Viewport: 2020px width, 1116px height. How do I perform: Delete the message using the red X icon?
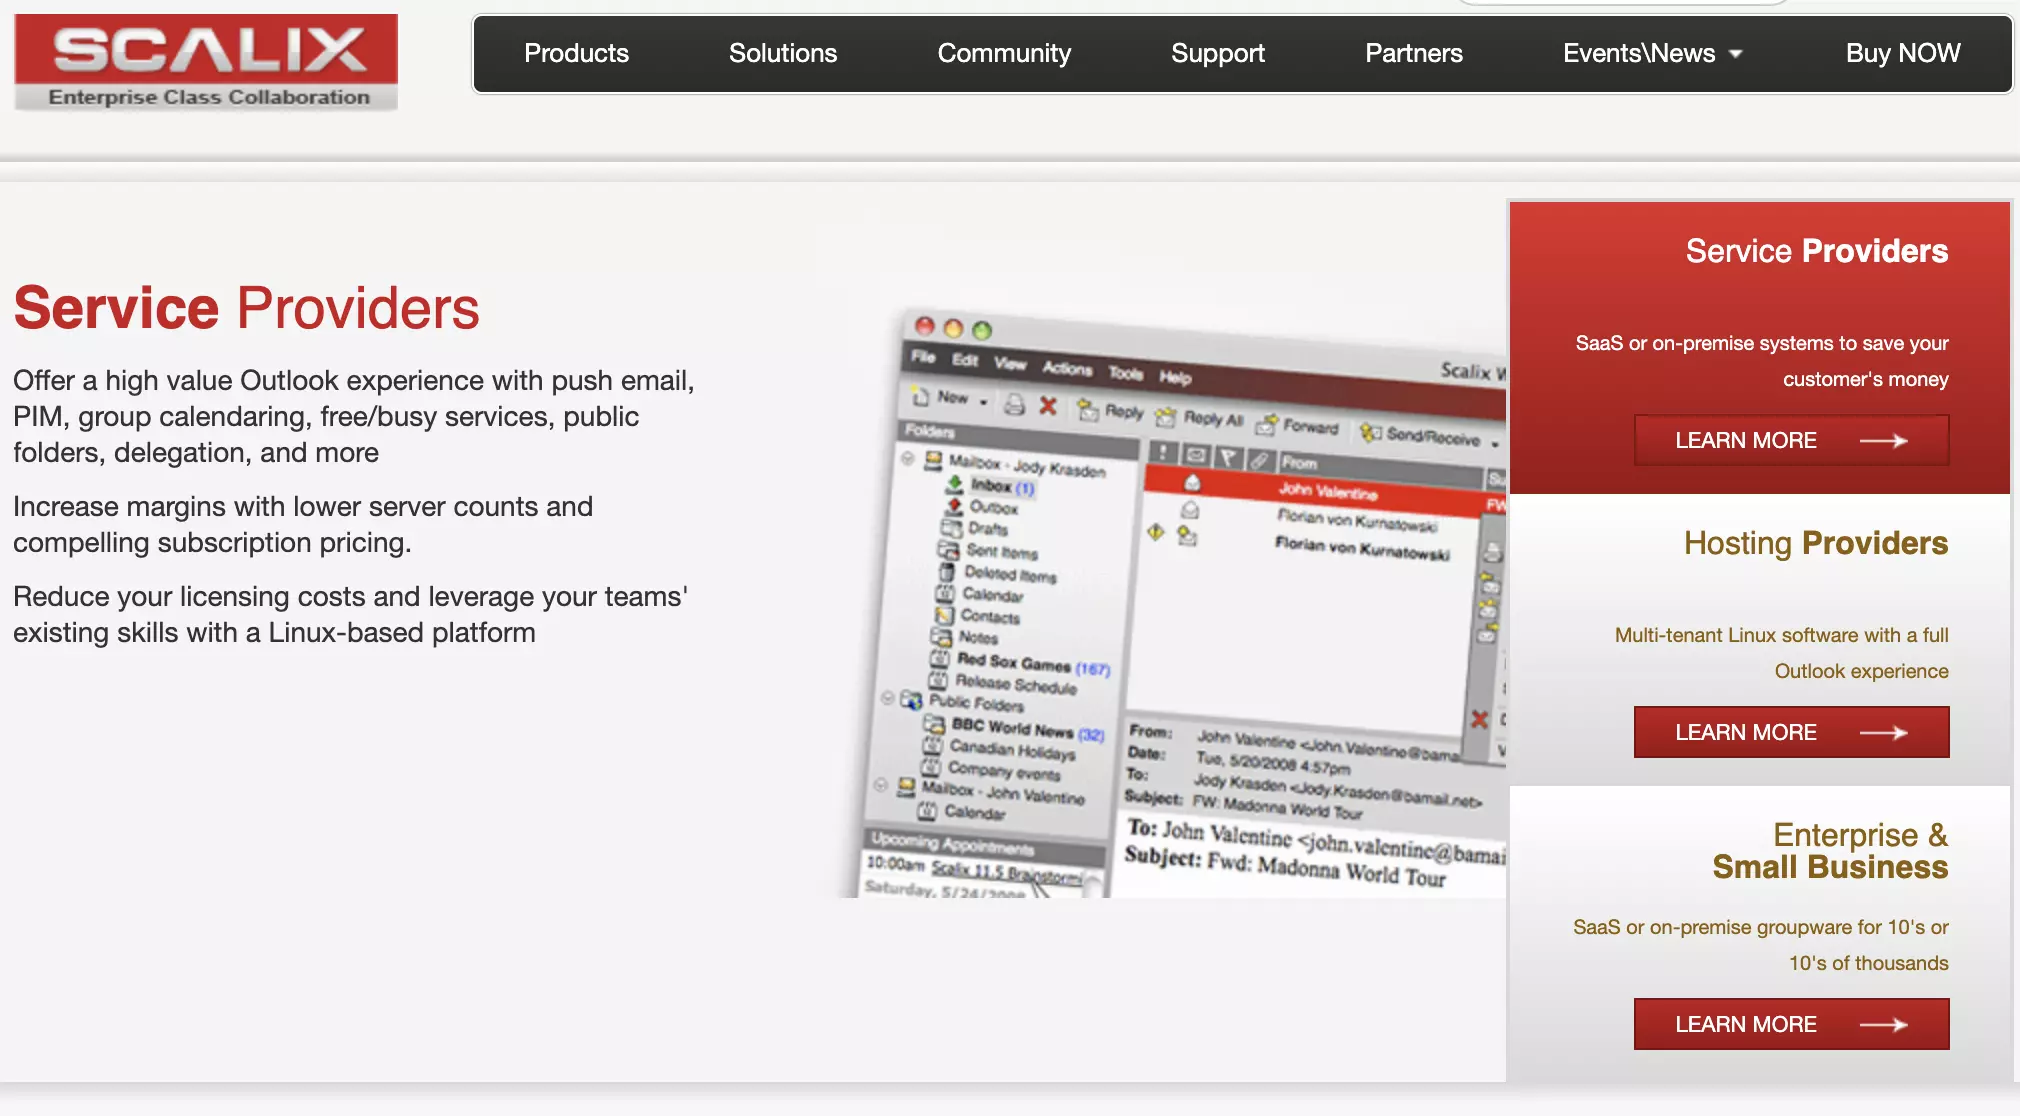tap(1048, 407)
